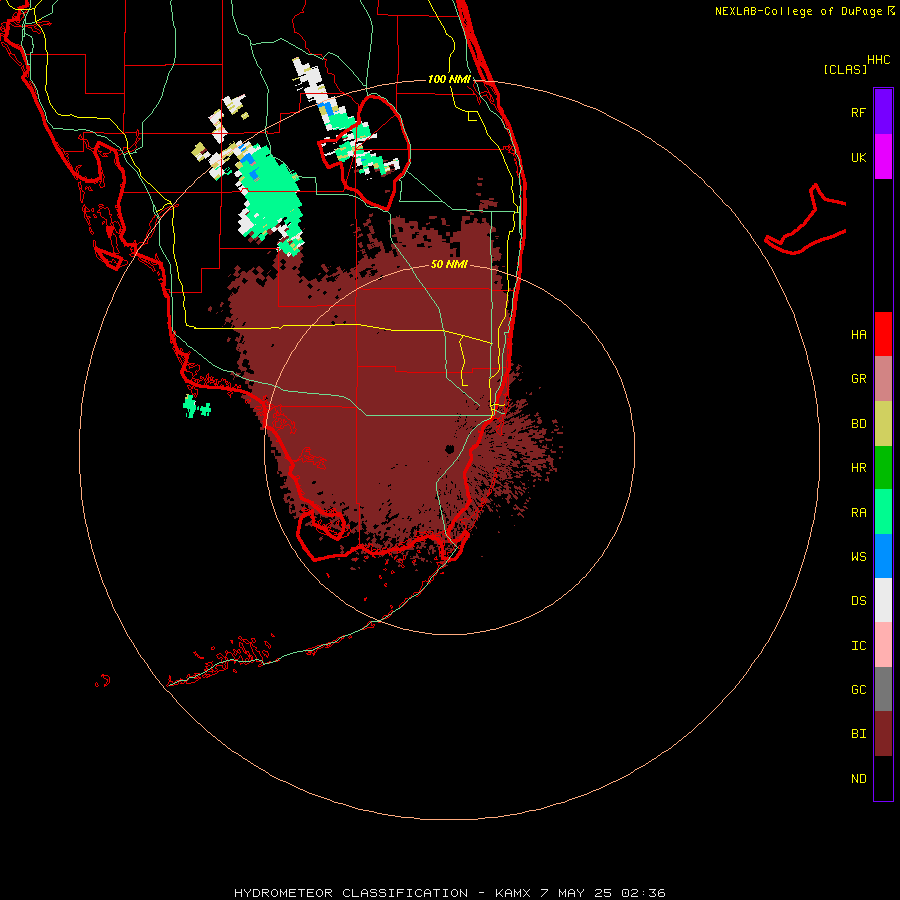
Task: Click the DS white legend swatch
Action: click(883, 600)
